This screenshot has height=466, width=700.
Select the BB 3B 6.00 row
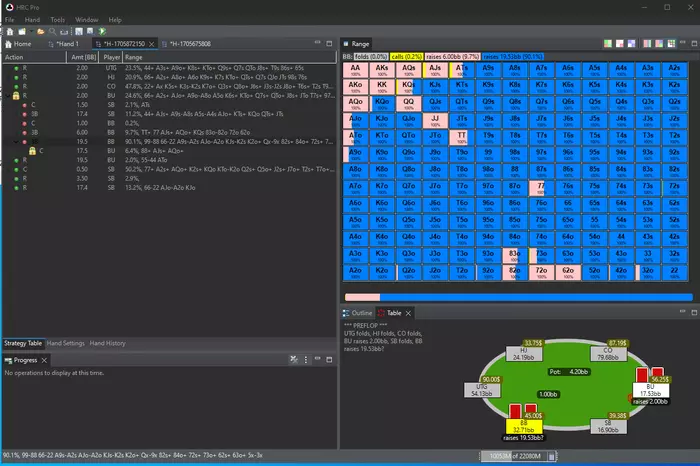(169, 133)
